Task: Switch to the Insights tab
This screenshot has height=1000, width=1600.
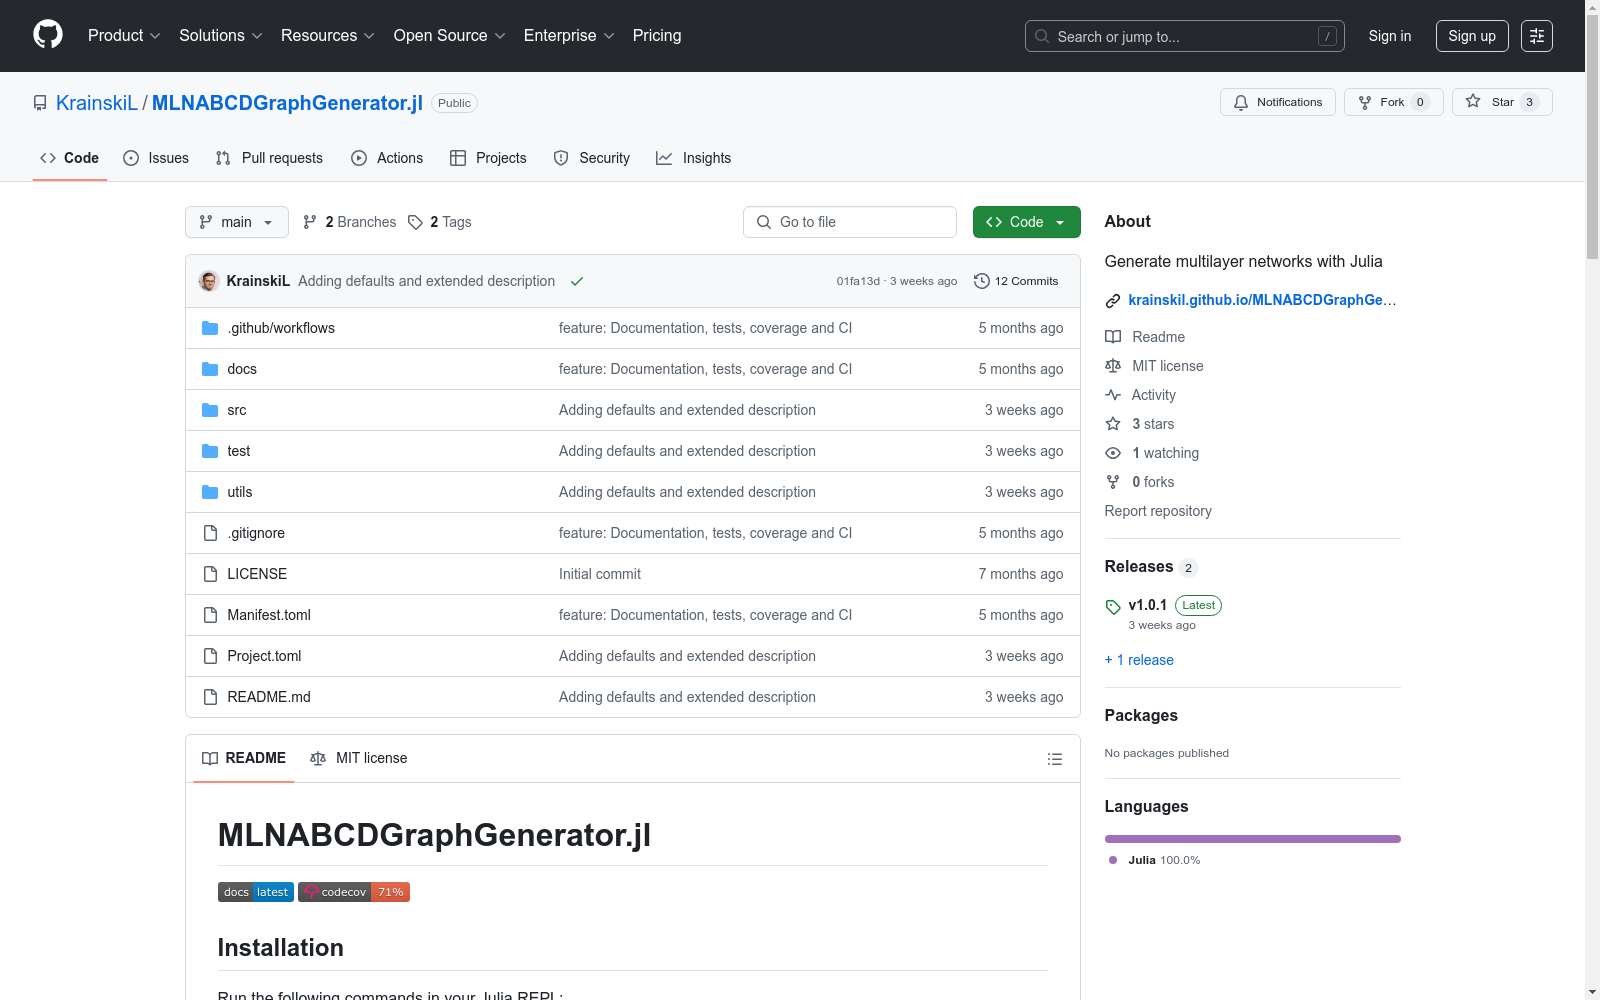Action: coord(694,158)
